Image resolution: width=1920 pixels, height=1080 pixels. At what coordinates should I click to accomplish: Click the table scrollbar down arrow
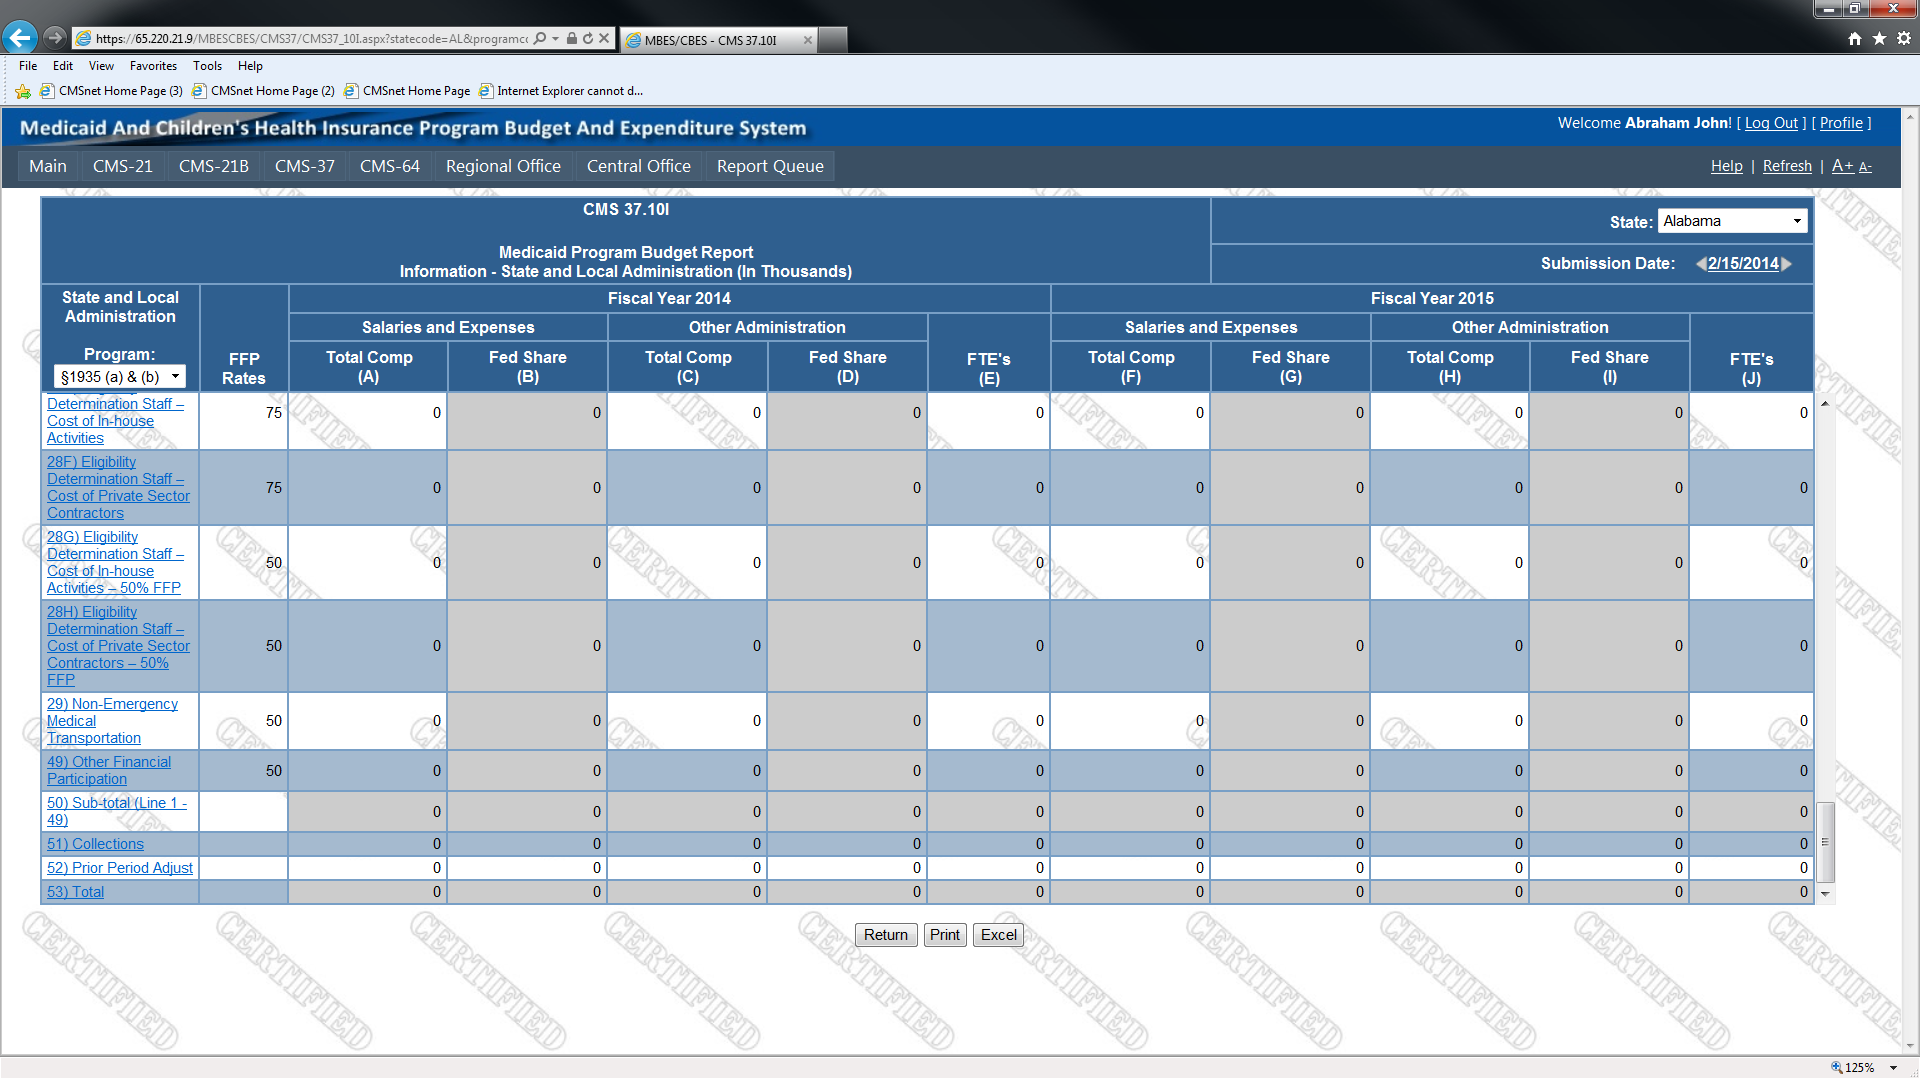pyautogui.click(x=1825, y=894)
